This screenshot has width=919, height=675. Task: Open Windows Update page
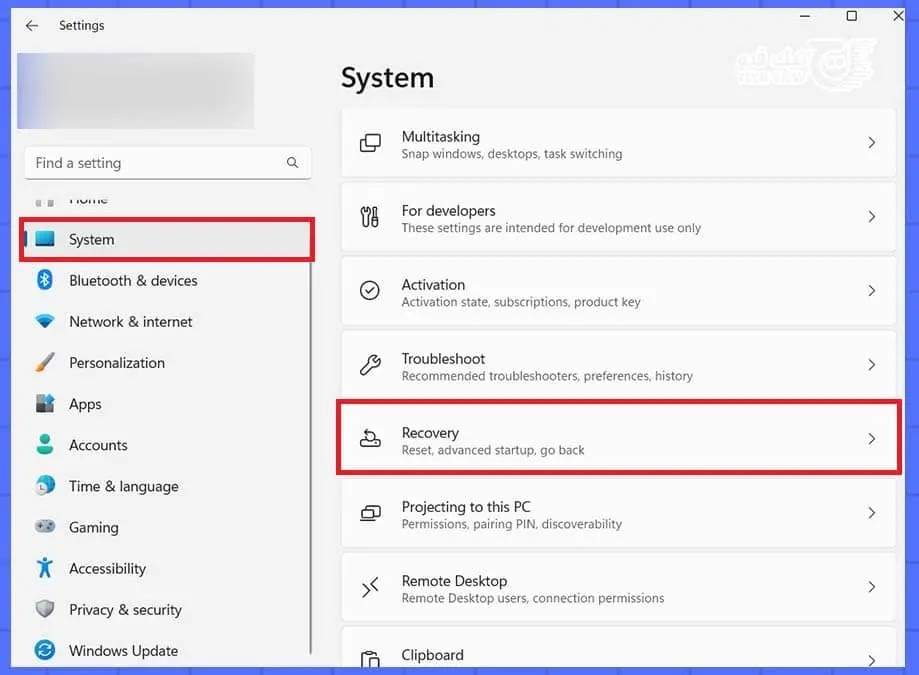point(167,650)
